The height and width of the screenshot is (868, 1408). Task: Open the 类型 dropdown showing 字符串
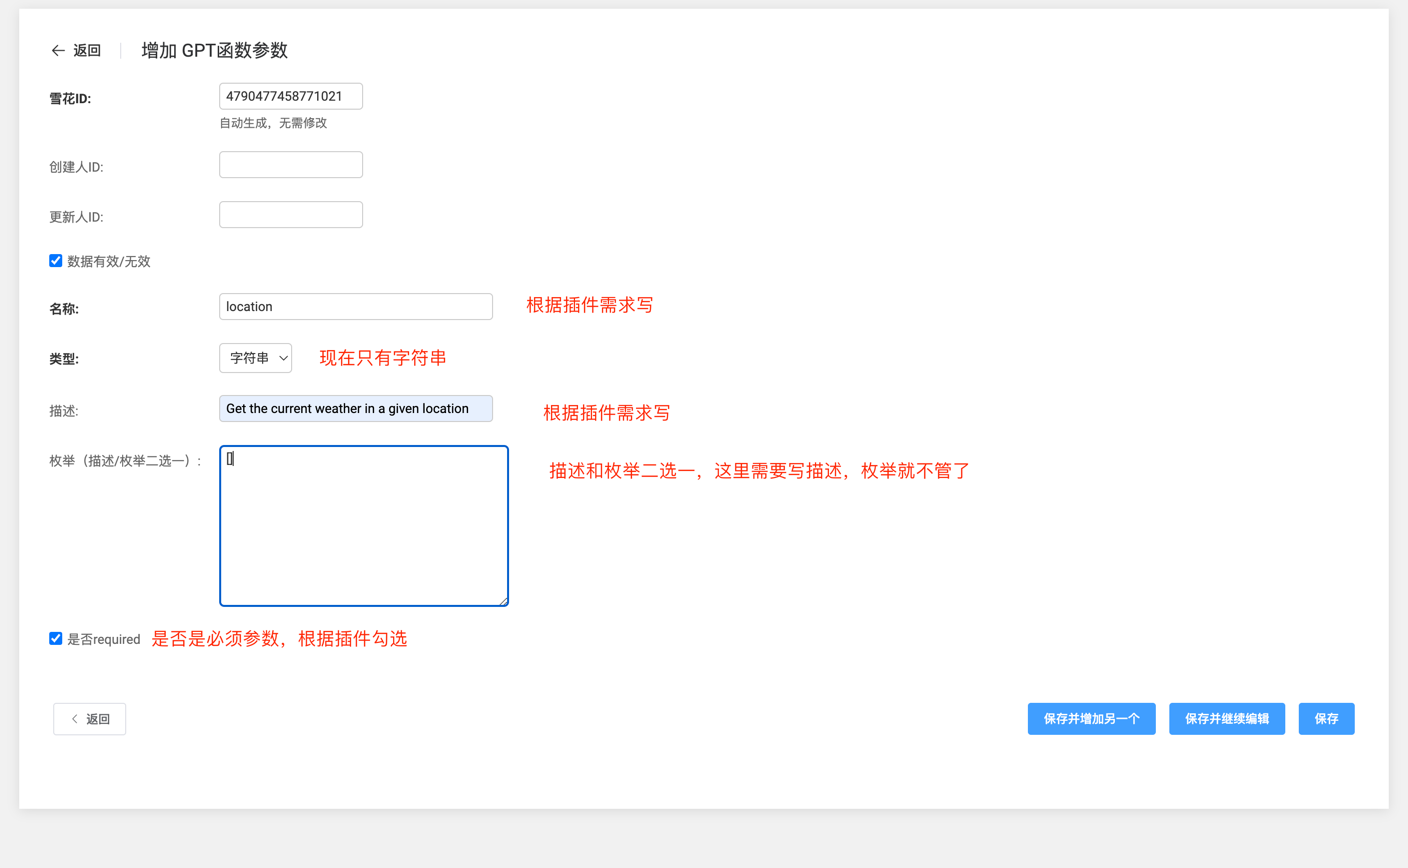pyautogui.click(x=256, y=358)
